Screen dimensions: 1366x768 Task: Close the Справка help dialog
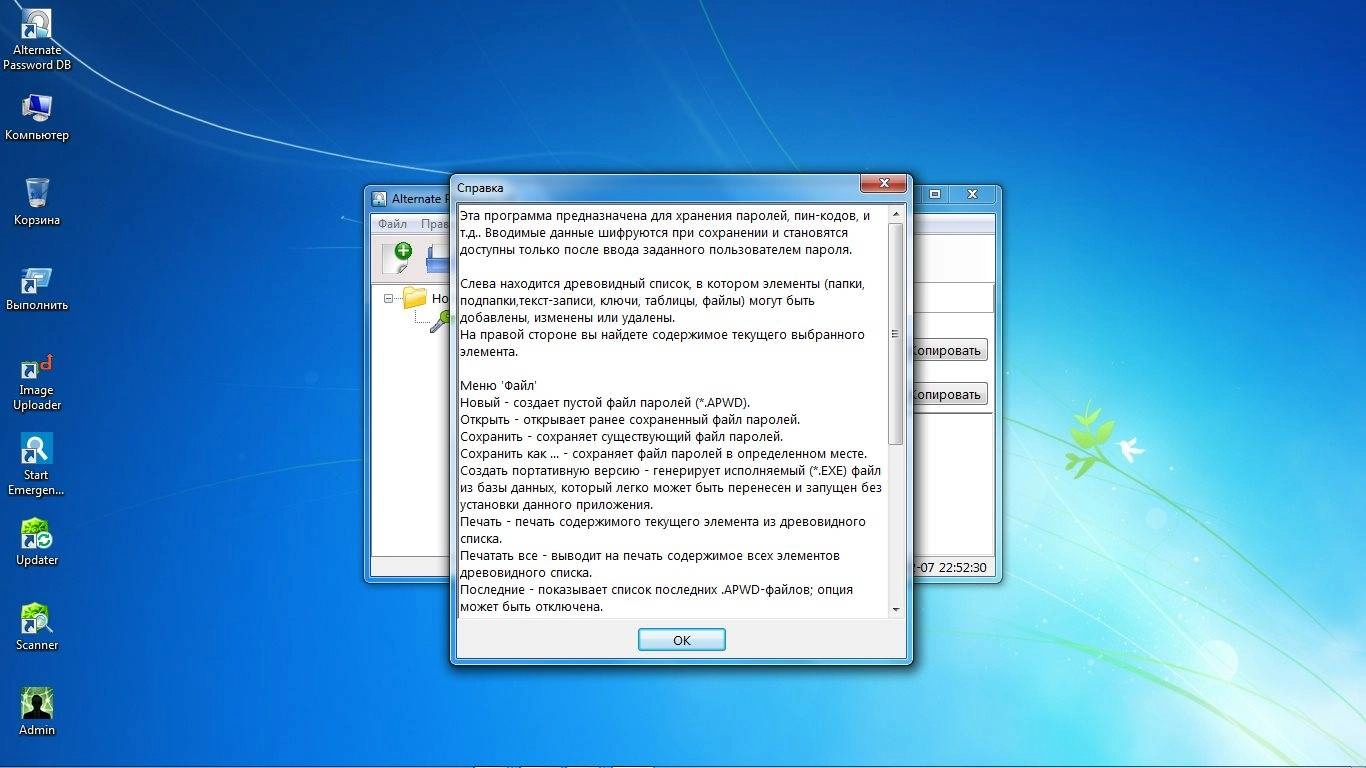coord(884,184)
